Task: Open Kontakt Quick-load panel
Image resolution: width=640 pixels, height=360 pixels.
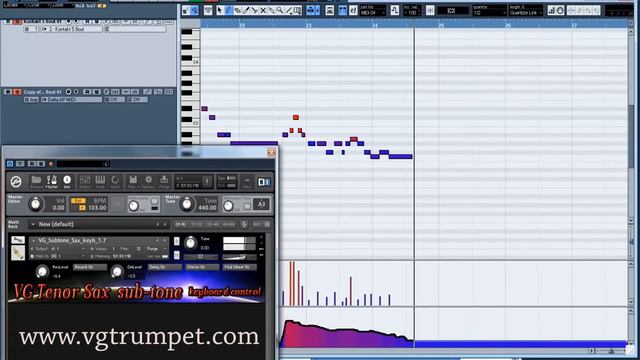Action: 115,182
